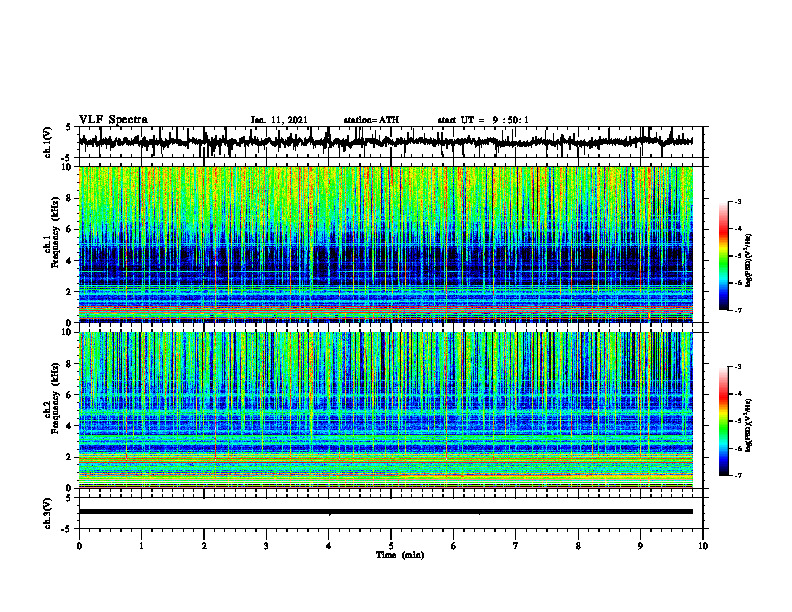The width and height of the screenshot is (792, 612).
Task: Click the ch.1 voltage waveform trace
Action: point(385,142)
